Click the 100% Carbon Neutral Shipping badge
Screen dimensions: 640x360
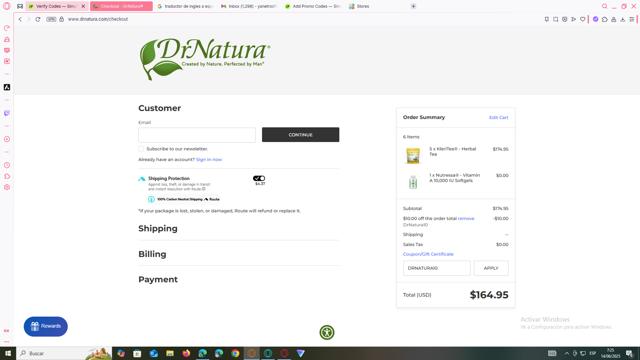(x=184, y=199)
